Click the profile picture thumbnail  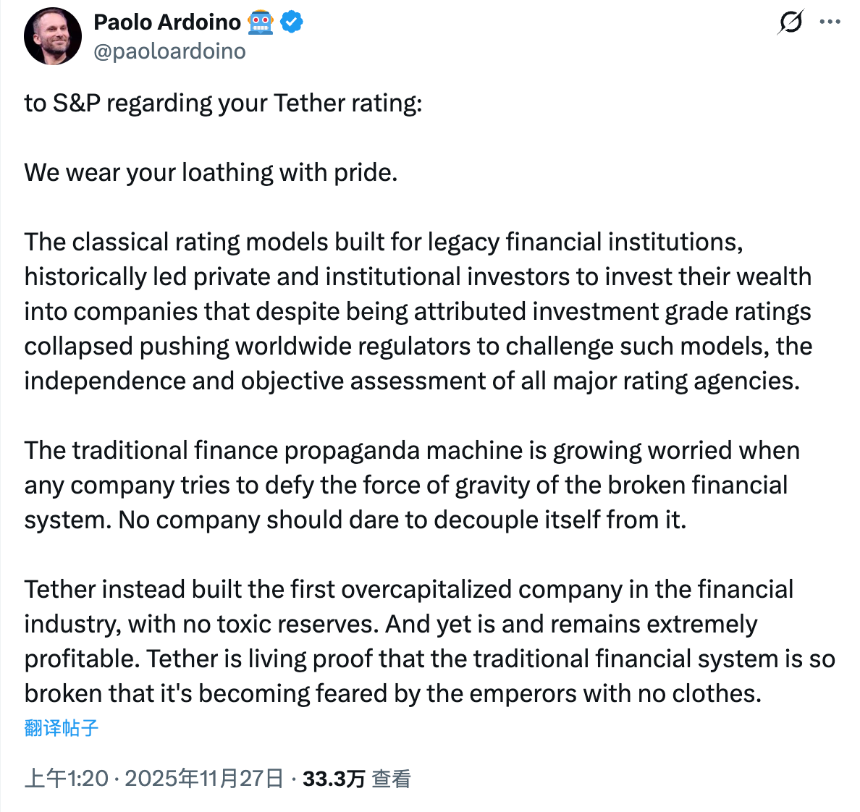[52, 35]
